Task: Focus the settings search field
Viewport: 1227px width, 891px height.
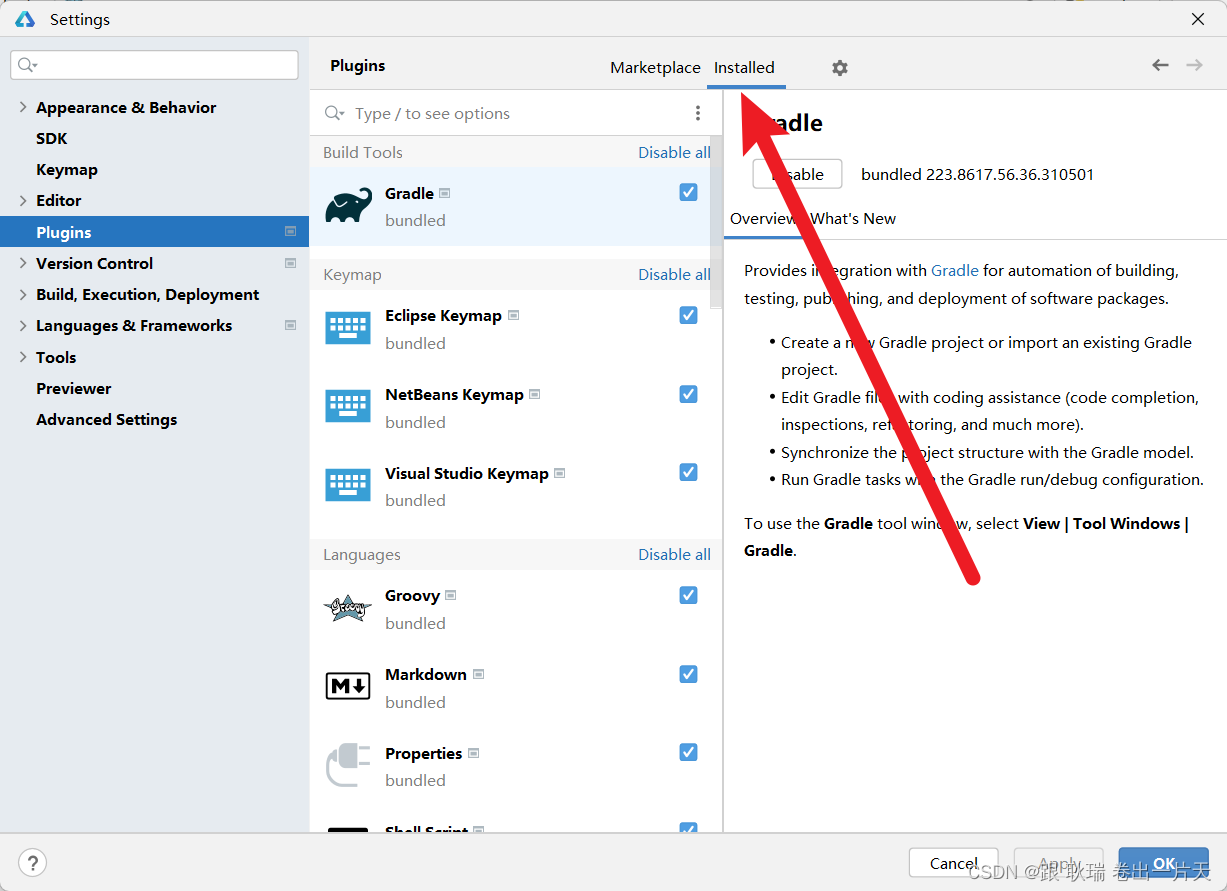Action: [155, 65]
